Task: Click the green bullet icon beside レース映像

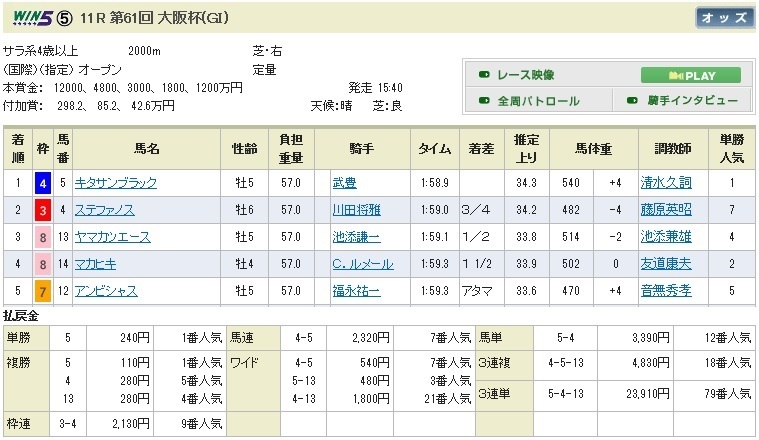Action: click(484, 75)
